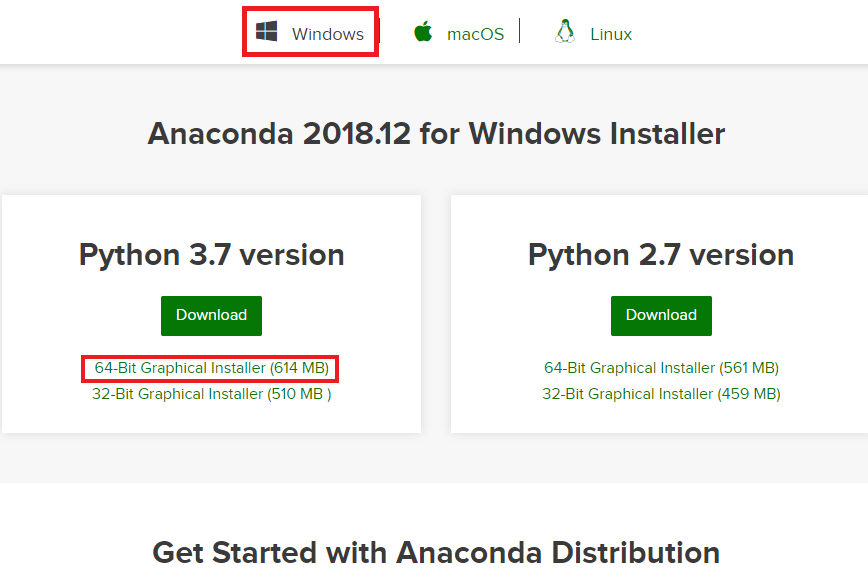
Task: Open 64-Bit Graphical Installer (614 MB) link
Action: pyautogui.click(x=211, y=368)
